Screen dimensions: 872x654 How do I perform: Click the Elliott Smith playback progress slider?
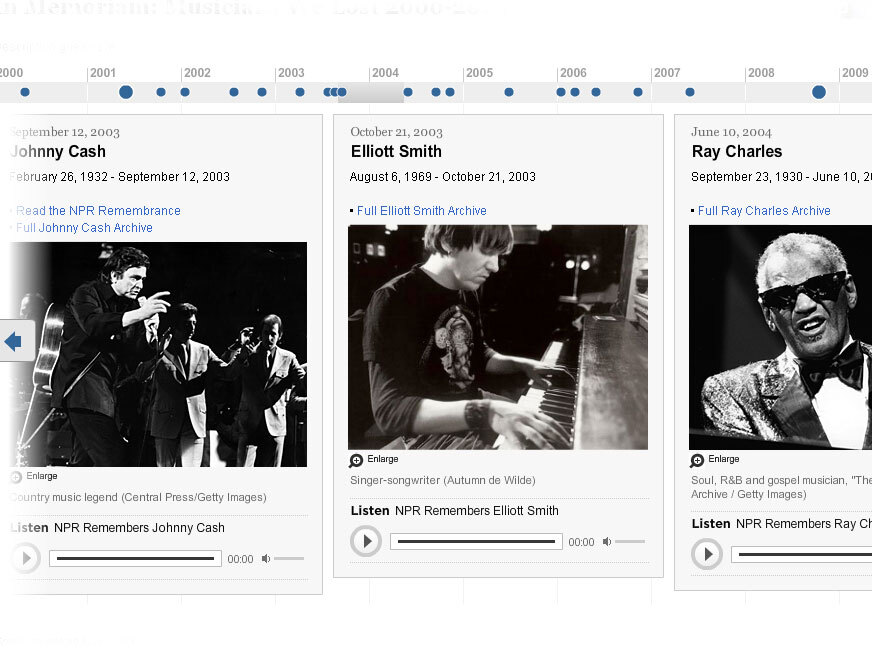[x=476, y=541]
